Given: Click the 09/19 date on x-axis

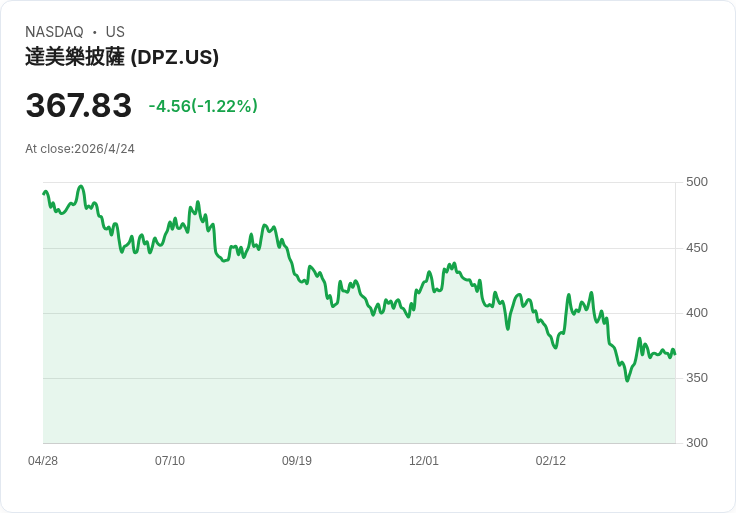Looking at the screenshot, I should (297, 461).
